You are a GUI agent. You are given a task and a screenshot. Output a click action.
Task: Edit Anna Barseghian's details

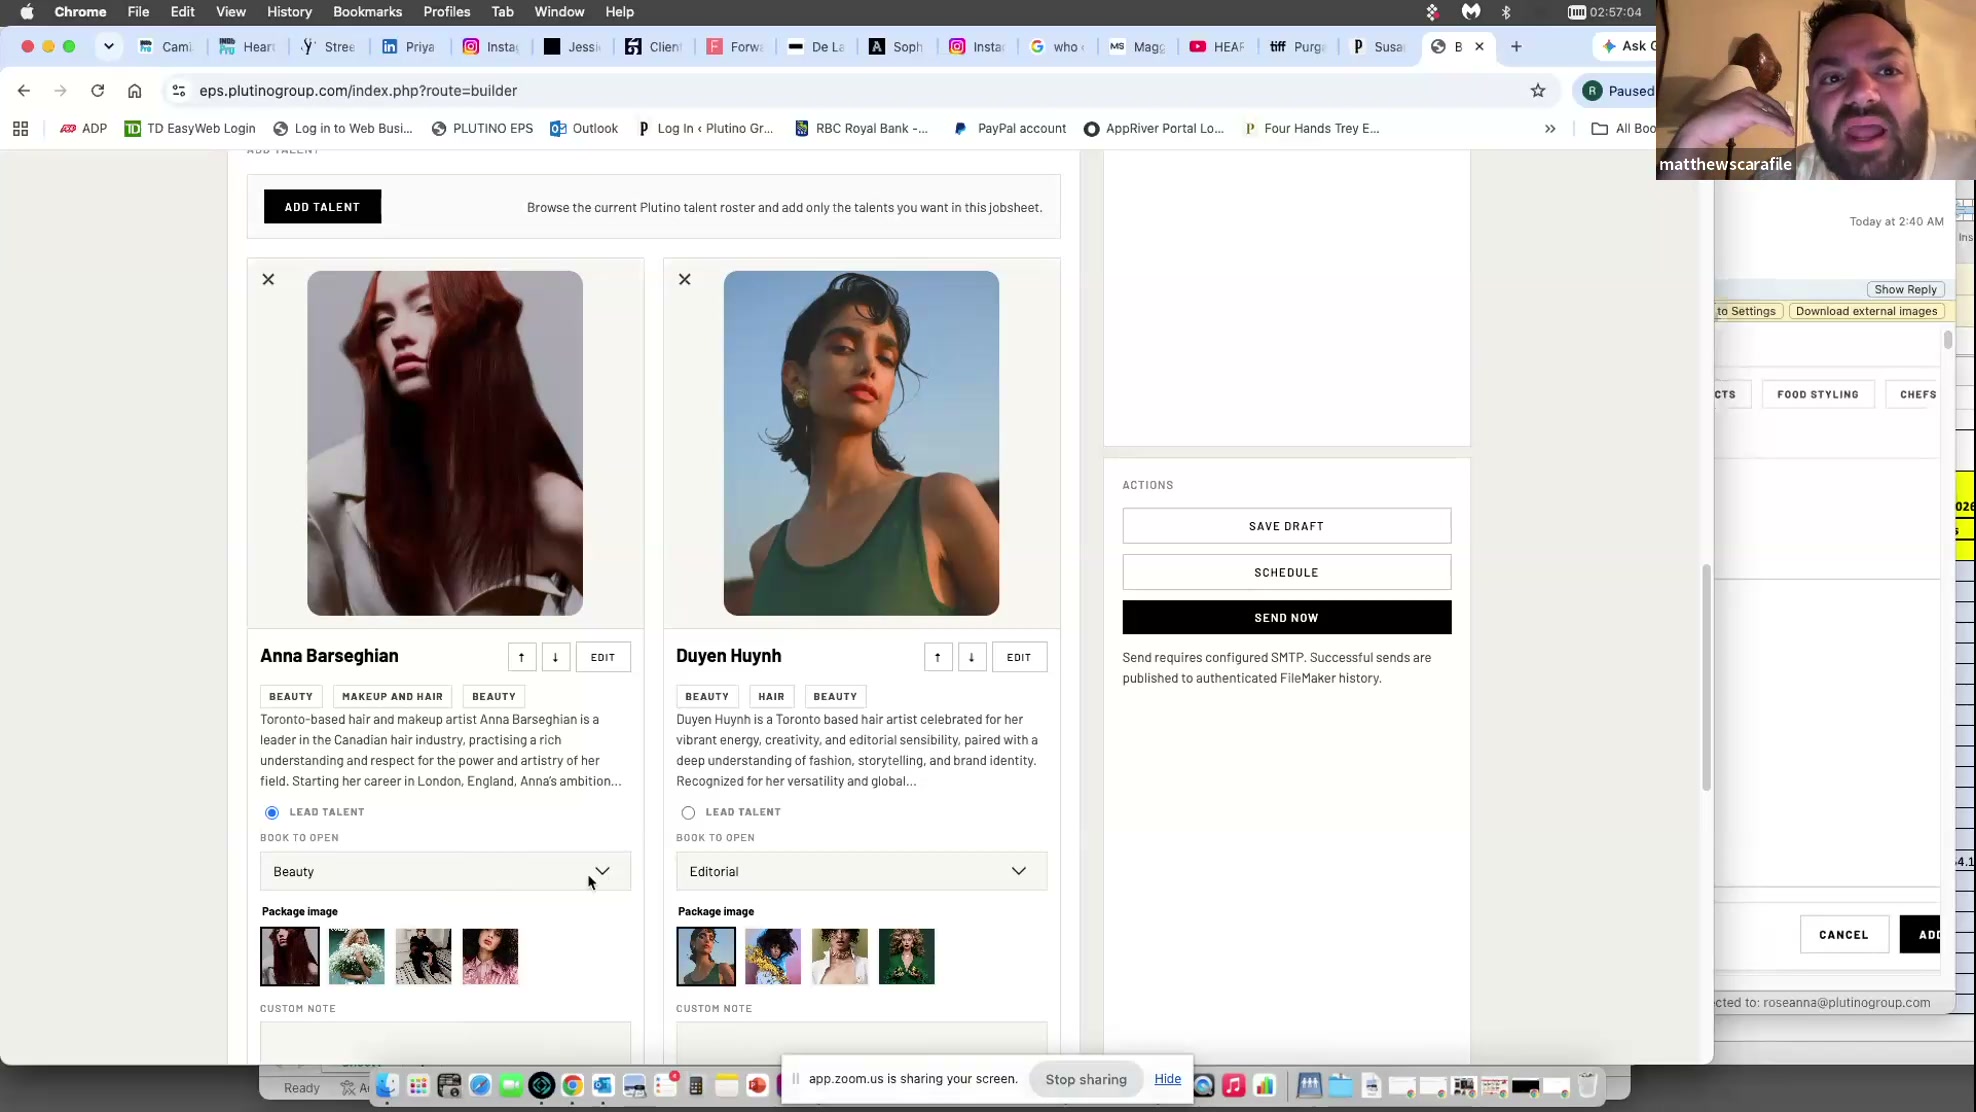pyautogui.click(x=603, y=657)
